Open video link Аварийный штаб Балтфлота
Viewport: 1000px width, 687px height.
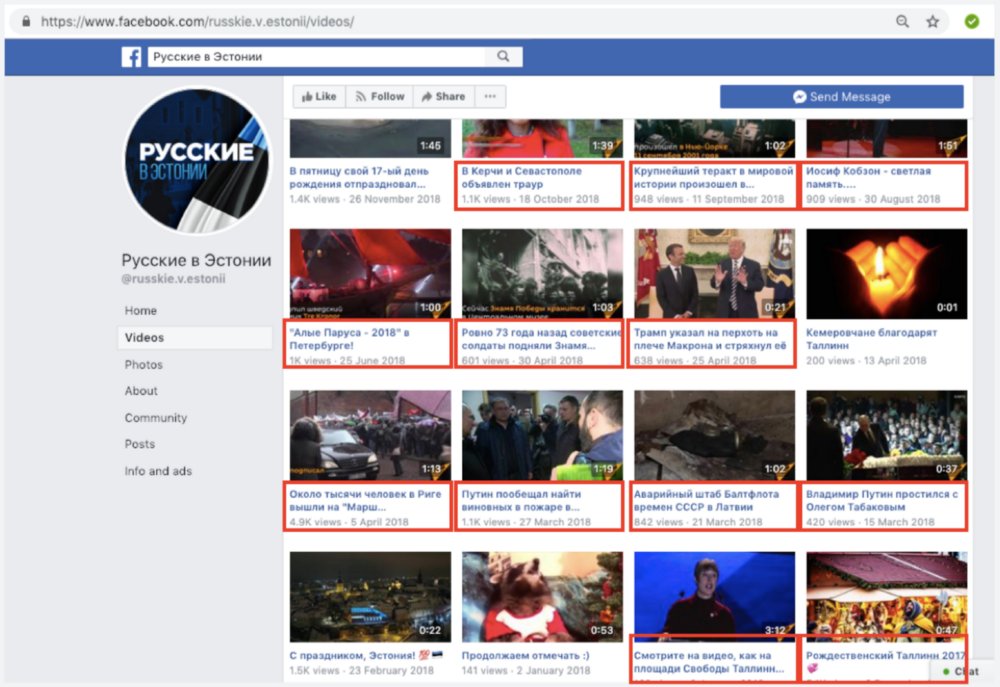(706, 500)
